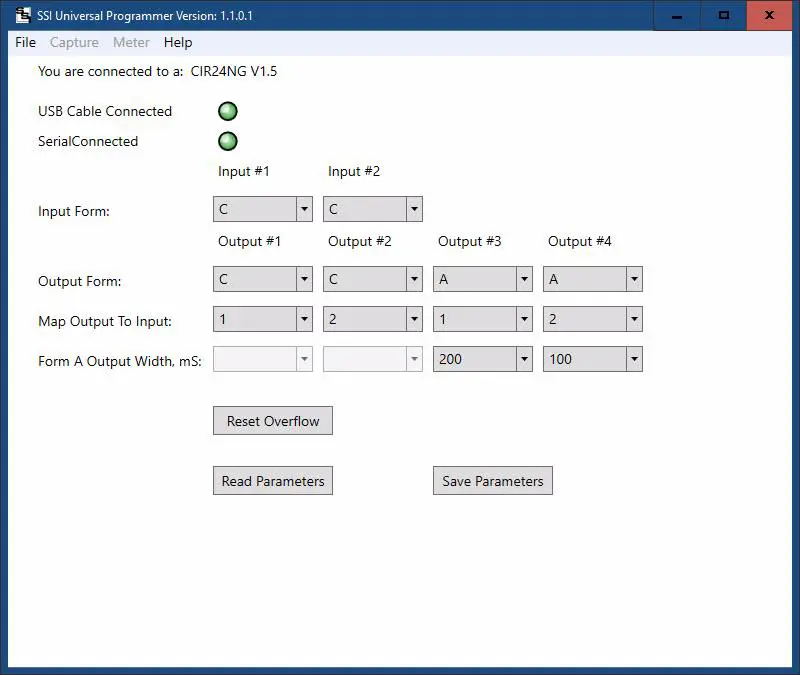
Task: Expand the Input #1 form dropdown
Action: [x=263, y=209]
